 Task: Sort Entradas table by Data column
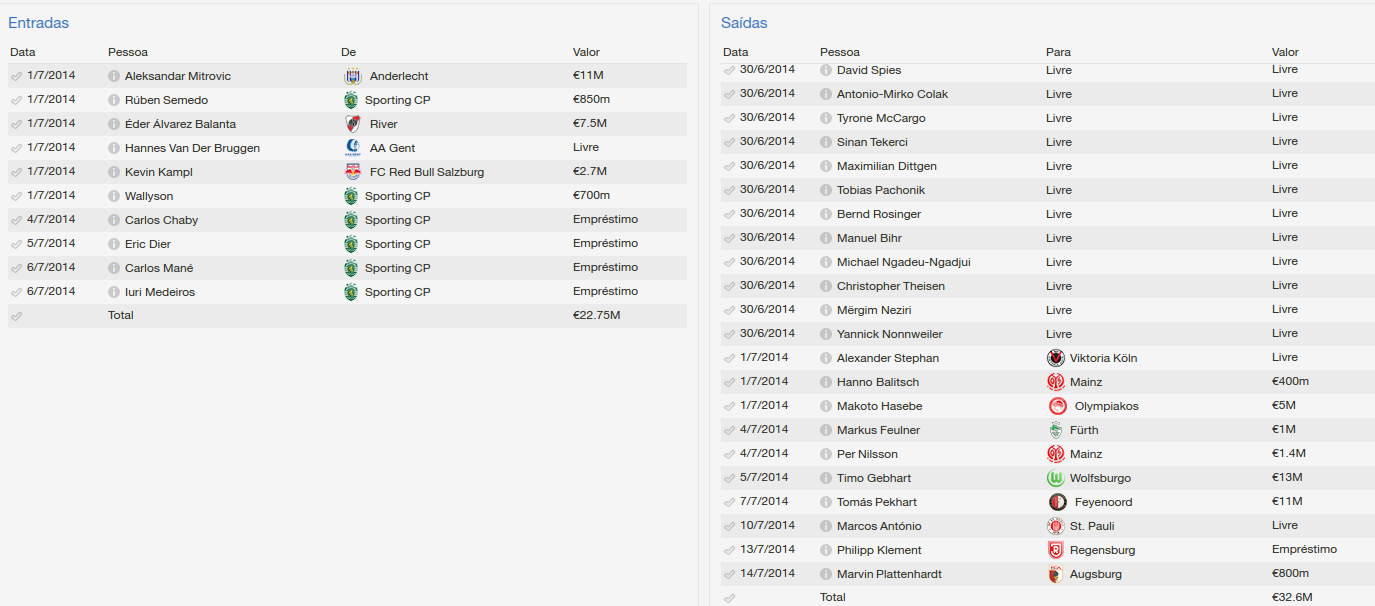23,52
